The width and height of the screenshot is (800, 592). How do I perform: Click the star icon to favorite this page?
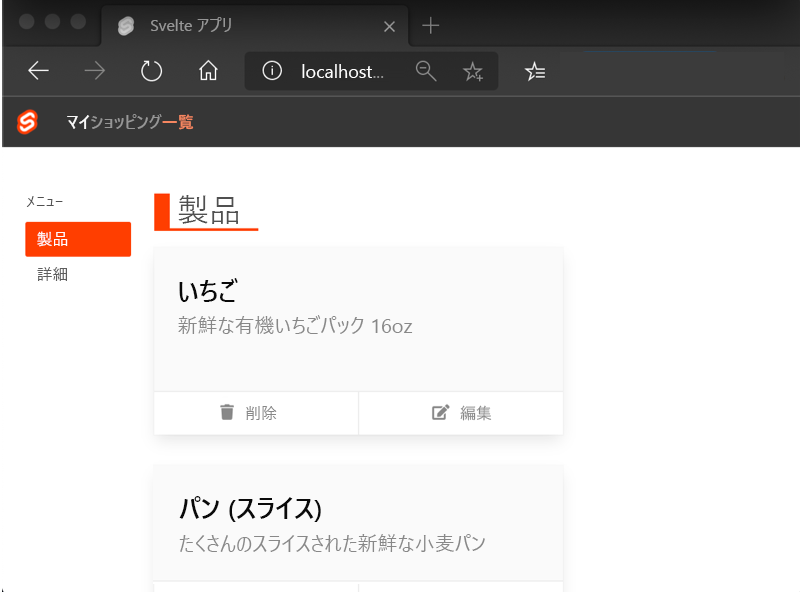click(473, 71)
